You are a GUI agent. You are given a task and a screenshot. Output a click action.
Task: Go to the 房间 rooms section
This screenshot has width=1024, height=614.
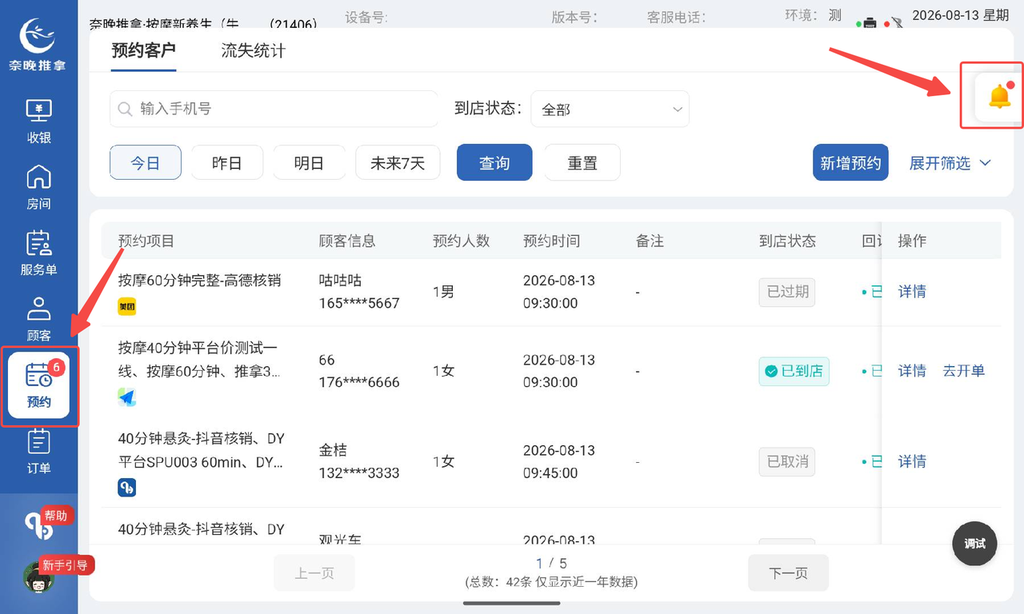(x=39, y=187)
